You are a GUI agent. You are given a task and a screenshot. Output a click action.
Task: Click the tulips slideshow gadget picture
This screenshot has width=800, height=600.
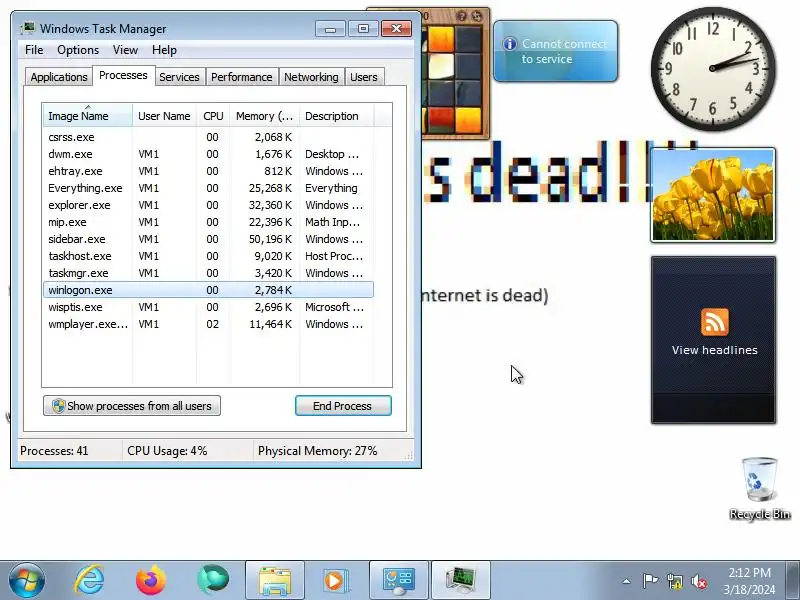(713, 195)
